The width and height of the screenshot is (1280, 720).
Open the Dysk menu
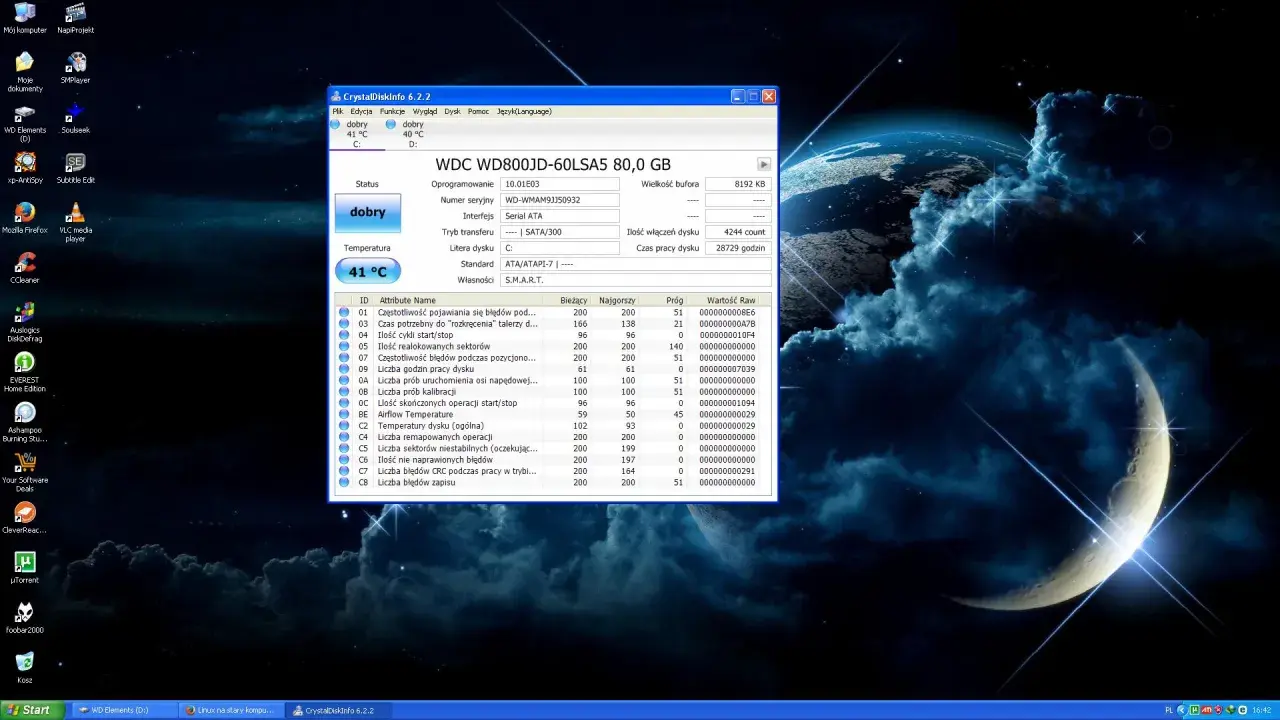pyautogui.click(x=452, y=111)
